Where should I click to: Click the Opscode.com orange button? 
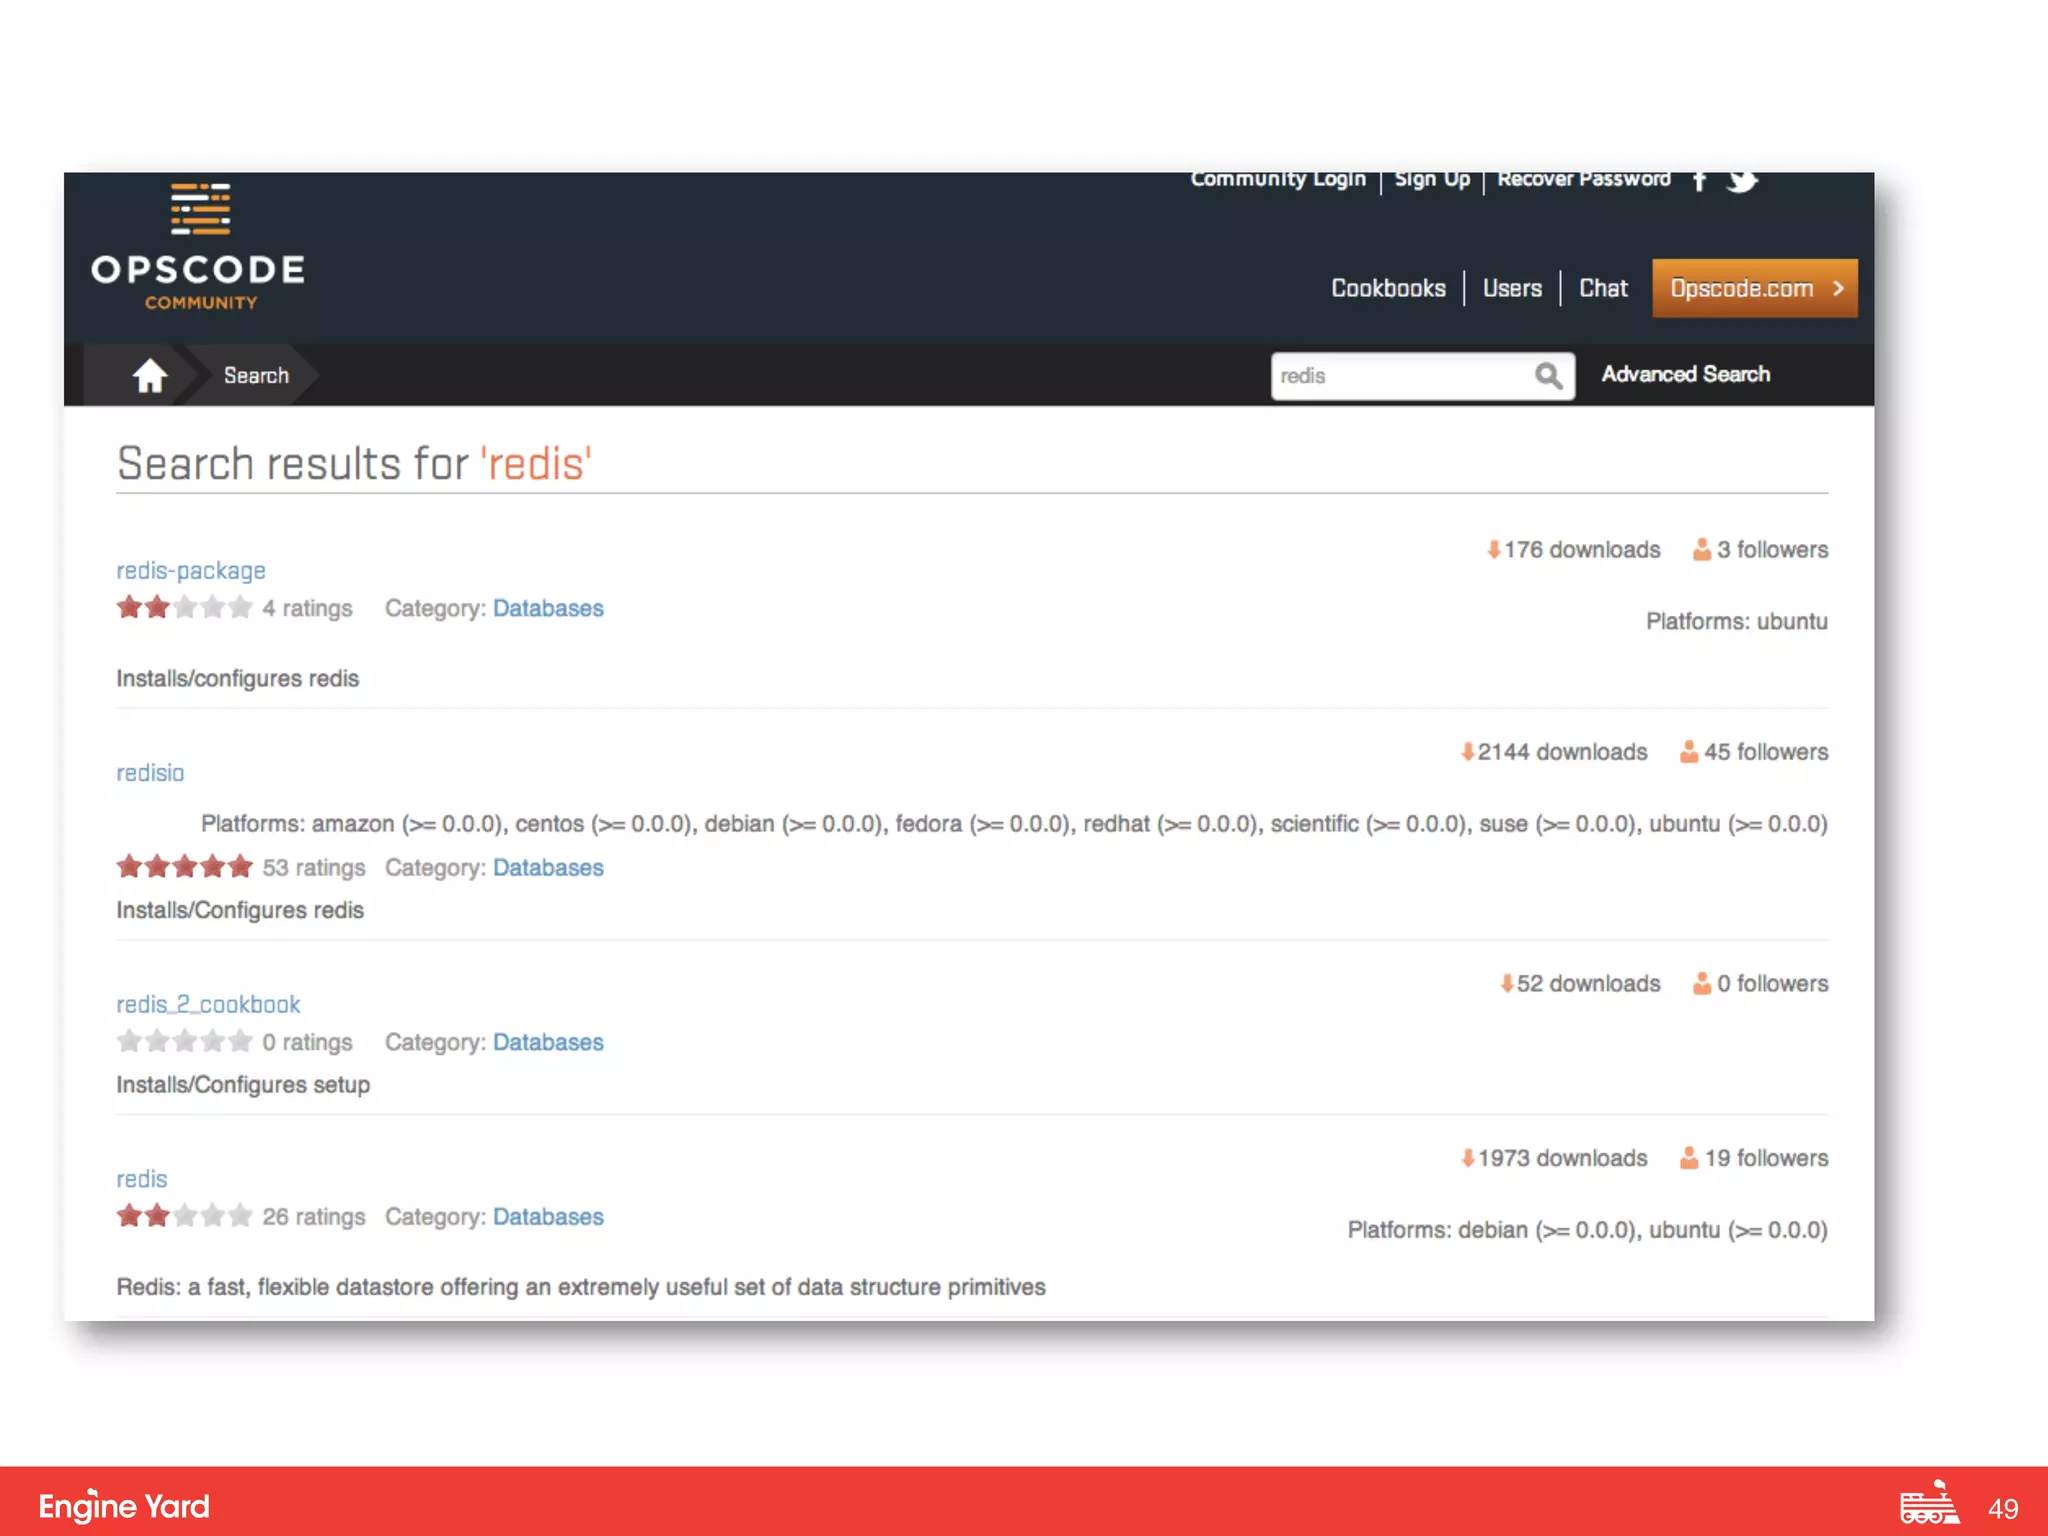click(1754, 289)
